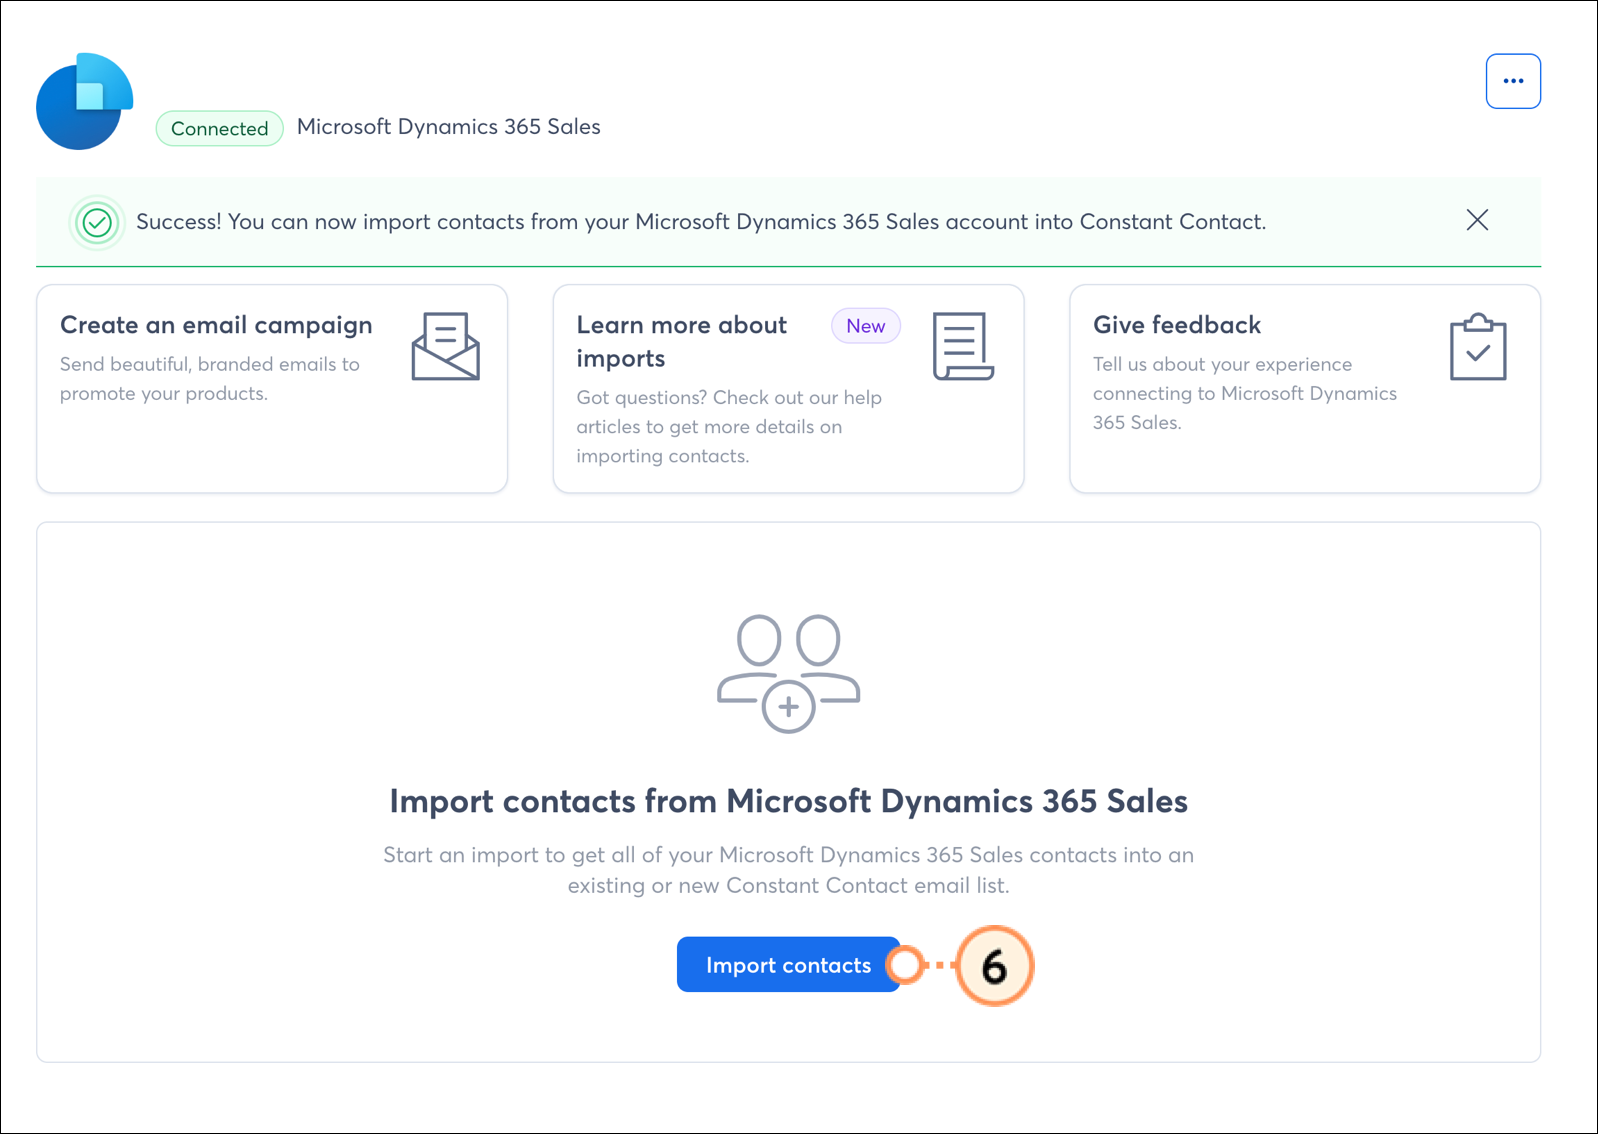Open the Give feedback card
1598x1134 pixels.
(x=1304, y=389)
